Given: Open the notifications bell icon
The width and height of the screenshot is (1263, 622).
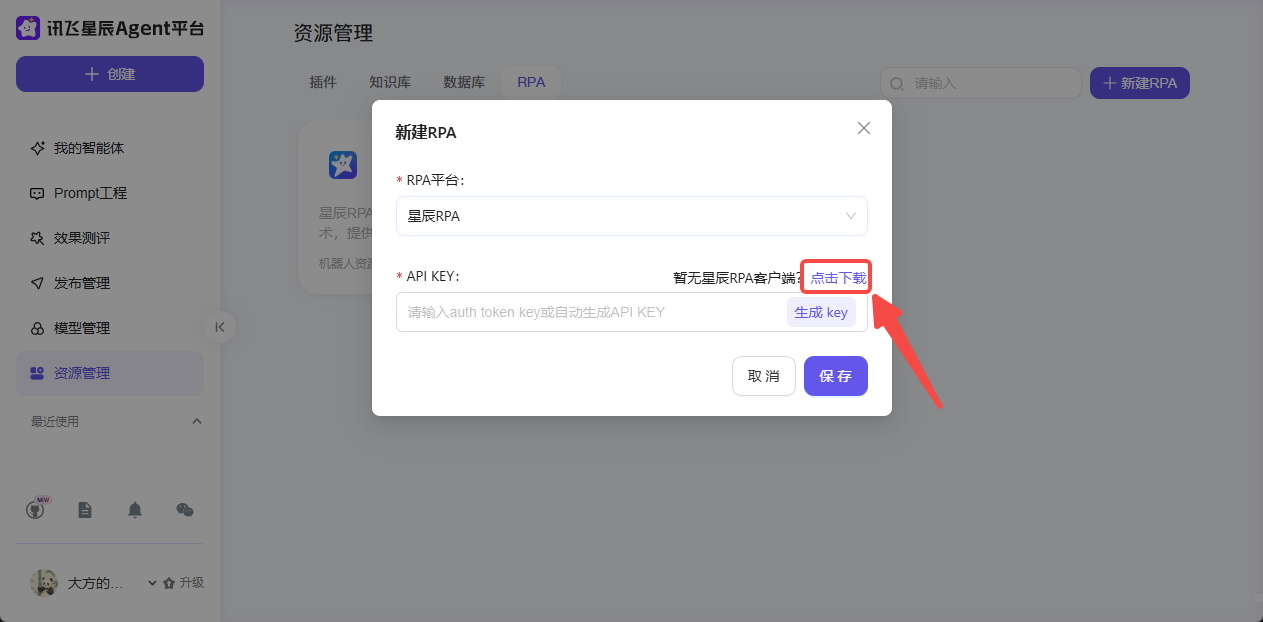Looking at the screenshot, I should [135, 510].
